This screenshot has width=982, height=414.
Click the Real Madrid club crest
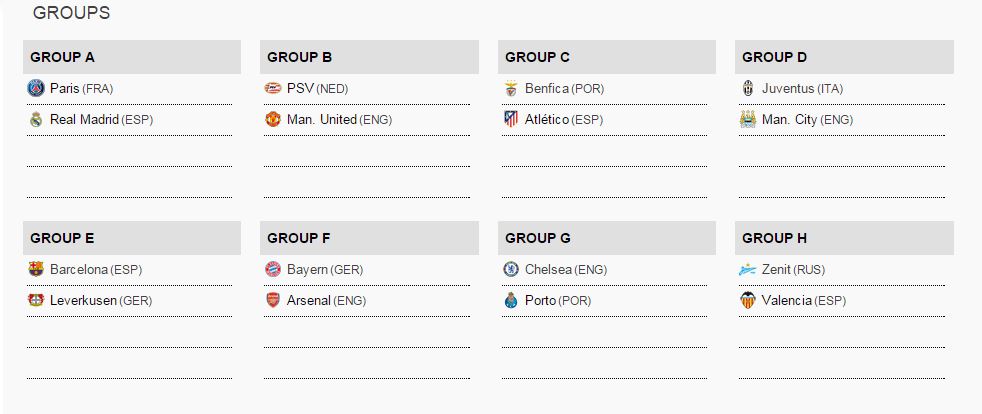coord(37,119)
